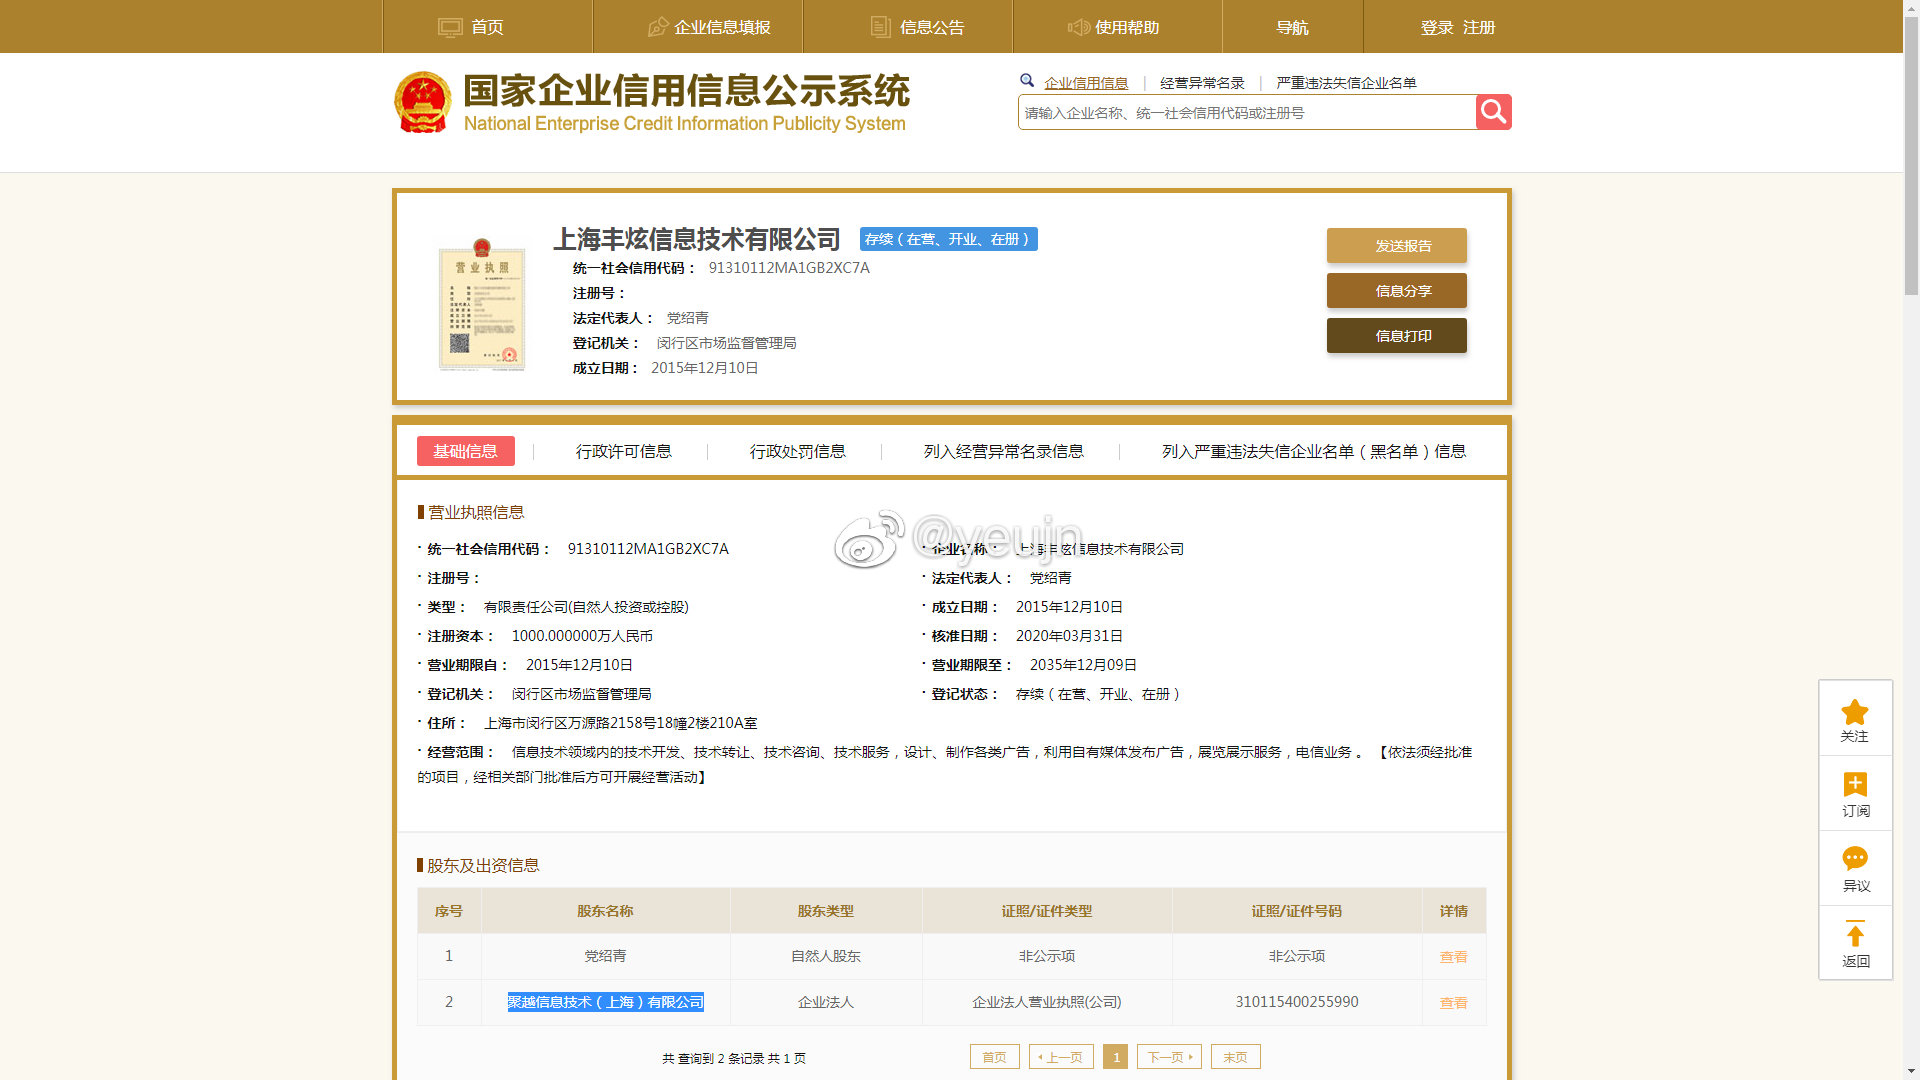This screenshot has height=1080, width=1920.
Task: Select the 严重违法失信企业名单 search category
Action: pyautogui.click(x=1346, y=83)
